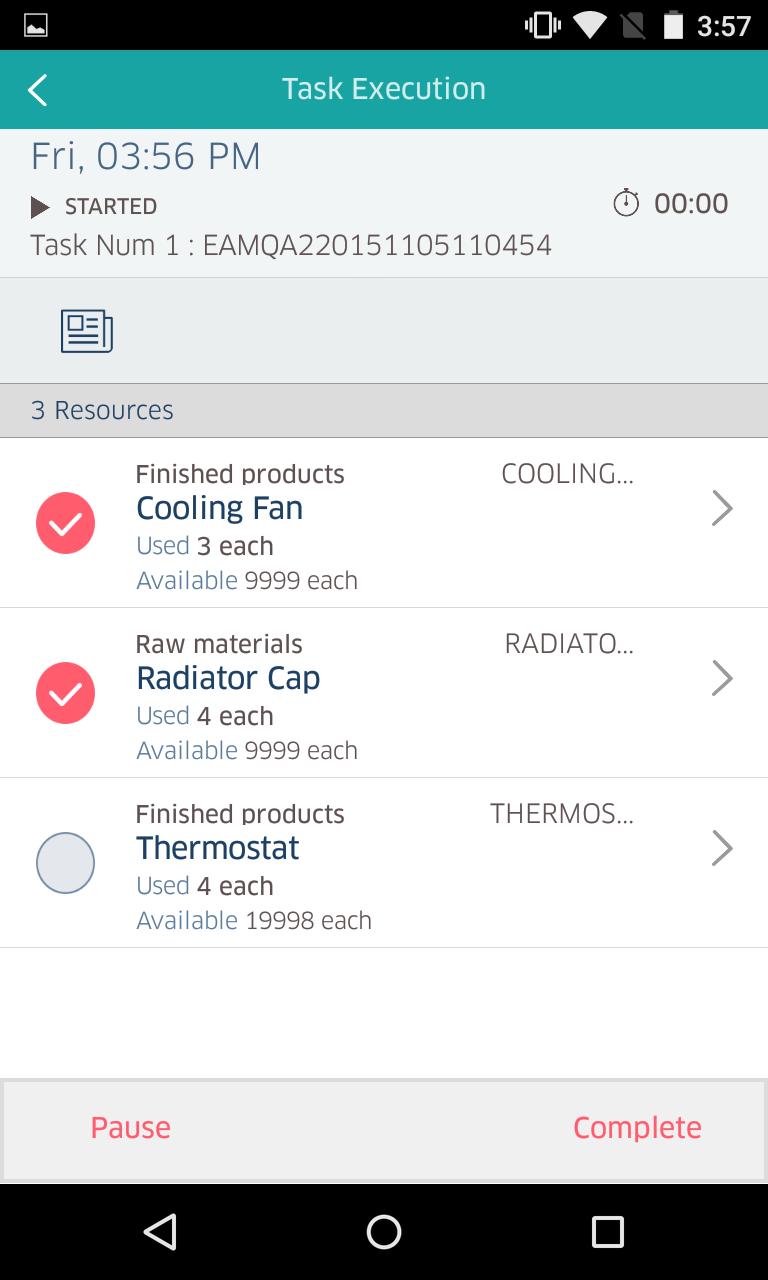This screenshot has width=768, height=1280.
Task: Uncheck the Radiator Cap resource checkmark
Action: tap(66, 693)
